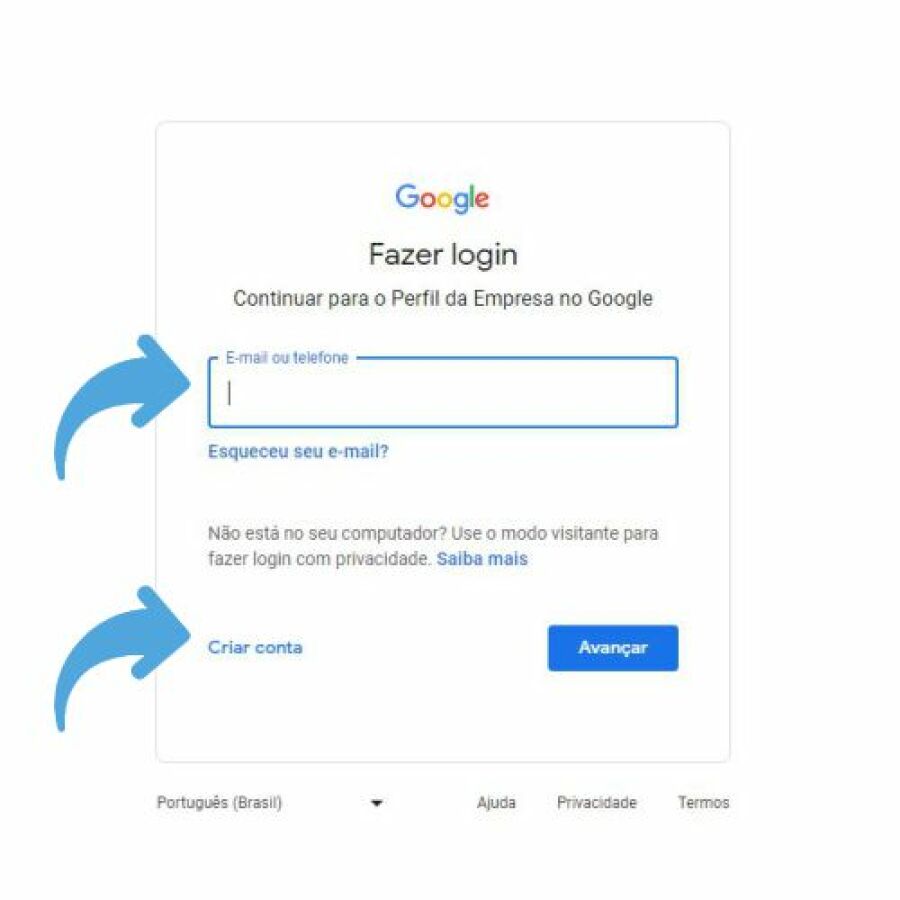
Task: Focus the E-mail ou telefone input field
Action: 443,393
